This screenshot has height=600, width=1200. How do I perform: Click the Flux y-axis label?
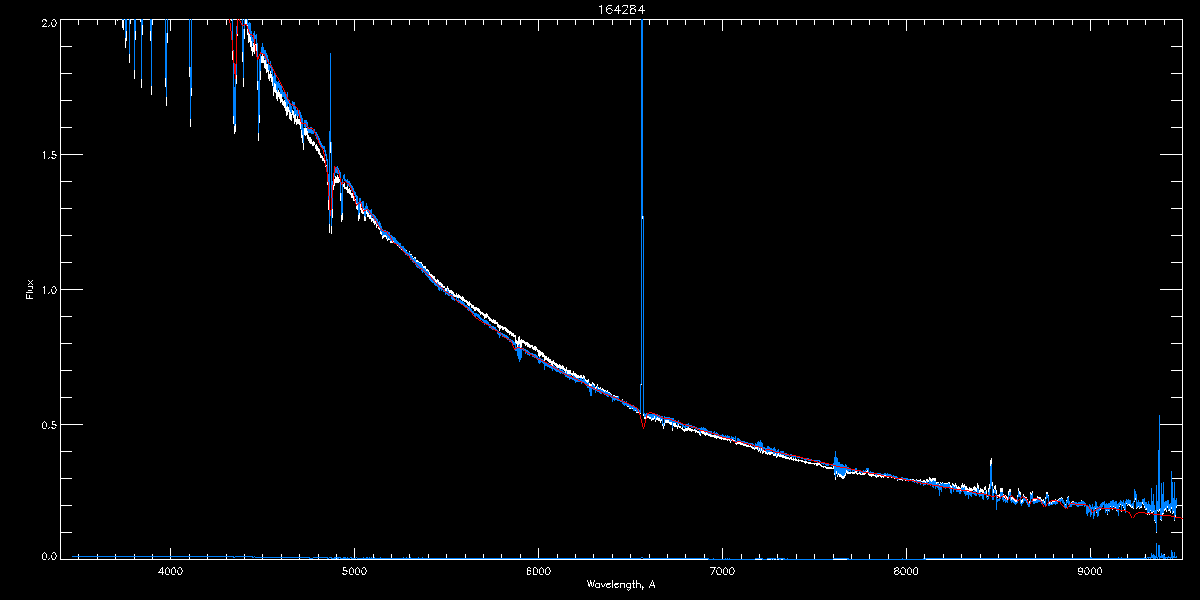[x=30, y=290]
